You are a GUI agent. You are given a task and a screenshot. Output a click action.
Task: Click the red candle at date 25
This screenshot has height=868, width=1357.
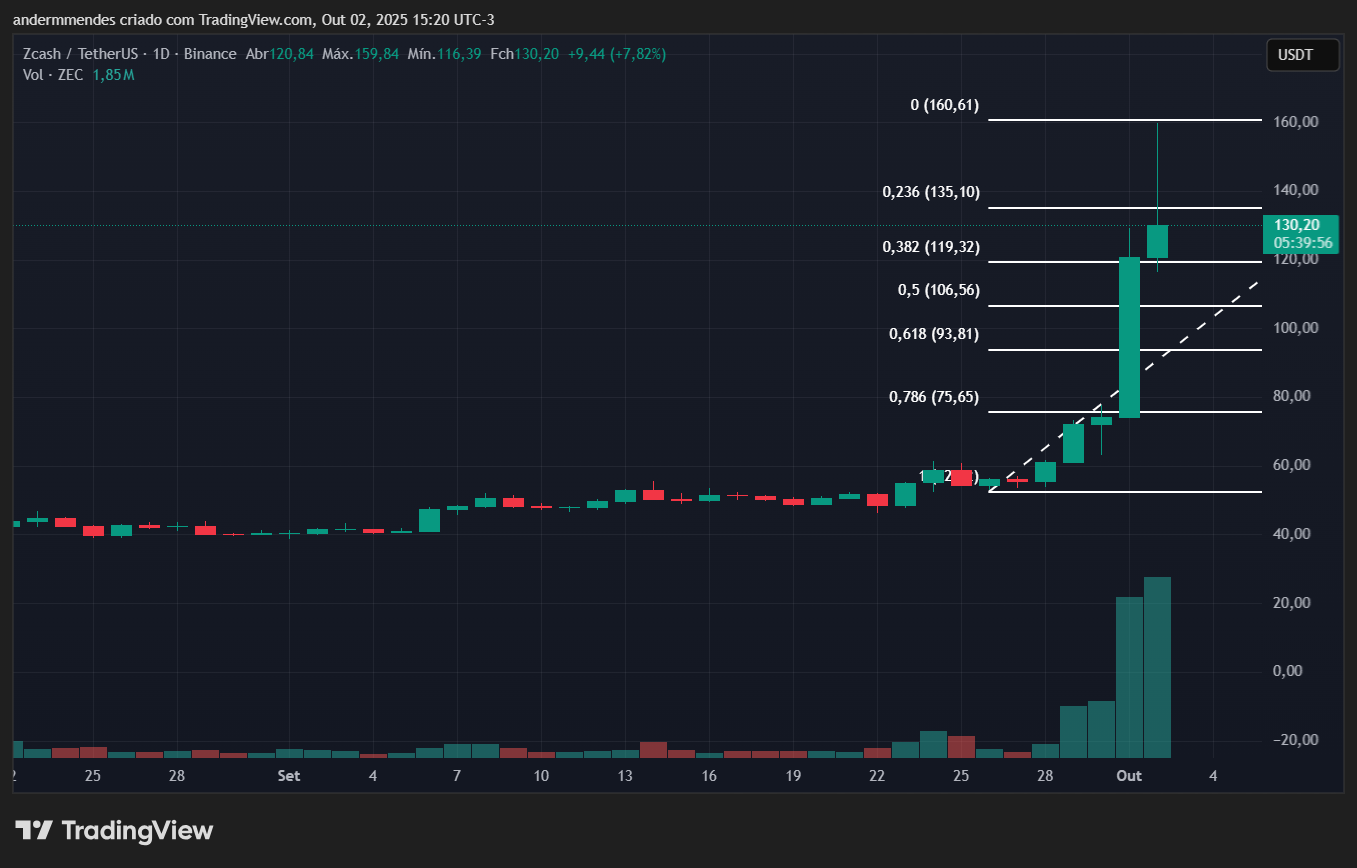[962, 478]
